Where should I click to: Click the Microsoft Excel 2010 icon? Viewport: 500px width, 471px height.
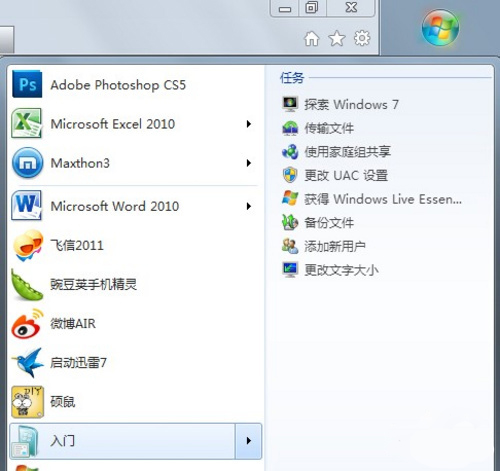pyautogui.click(x=27, y=123)
